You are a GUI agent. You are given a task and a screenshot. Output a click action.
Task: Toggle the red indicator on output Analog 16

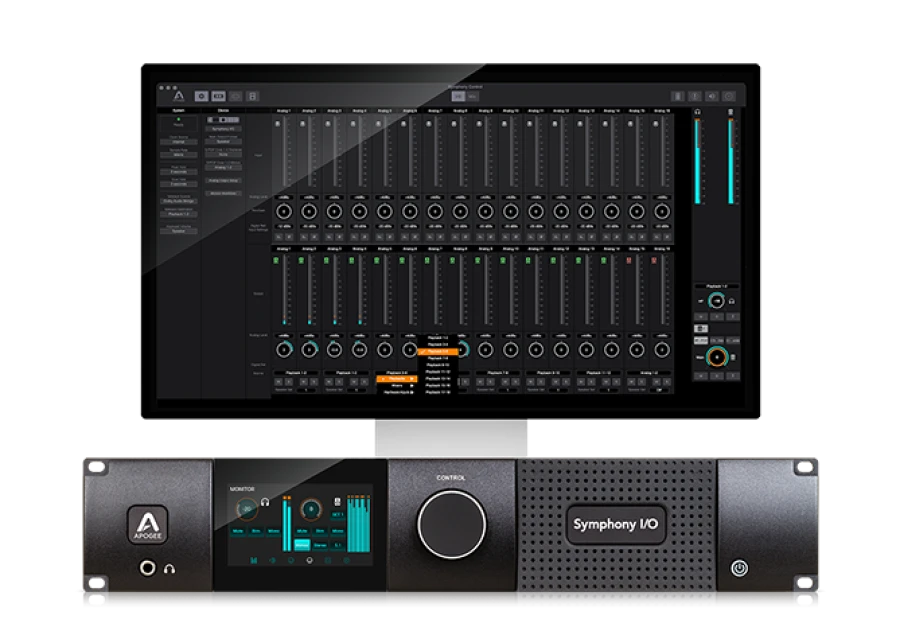(x=654, y=261)
